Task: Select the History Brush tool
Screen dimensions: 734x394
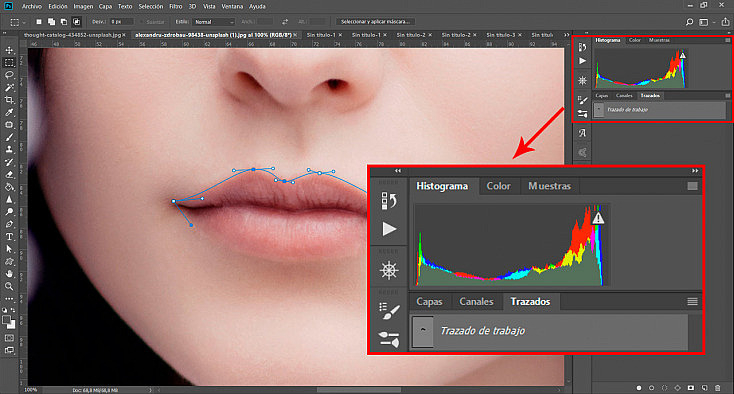Action: tap(9, 162)
